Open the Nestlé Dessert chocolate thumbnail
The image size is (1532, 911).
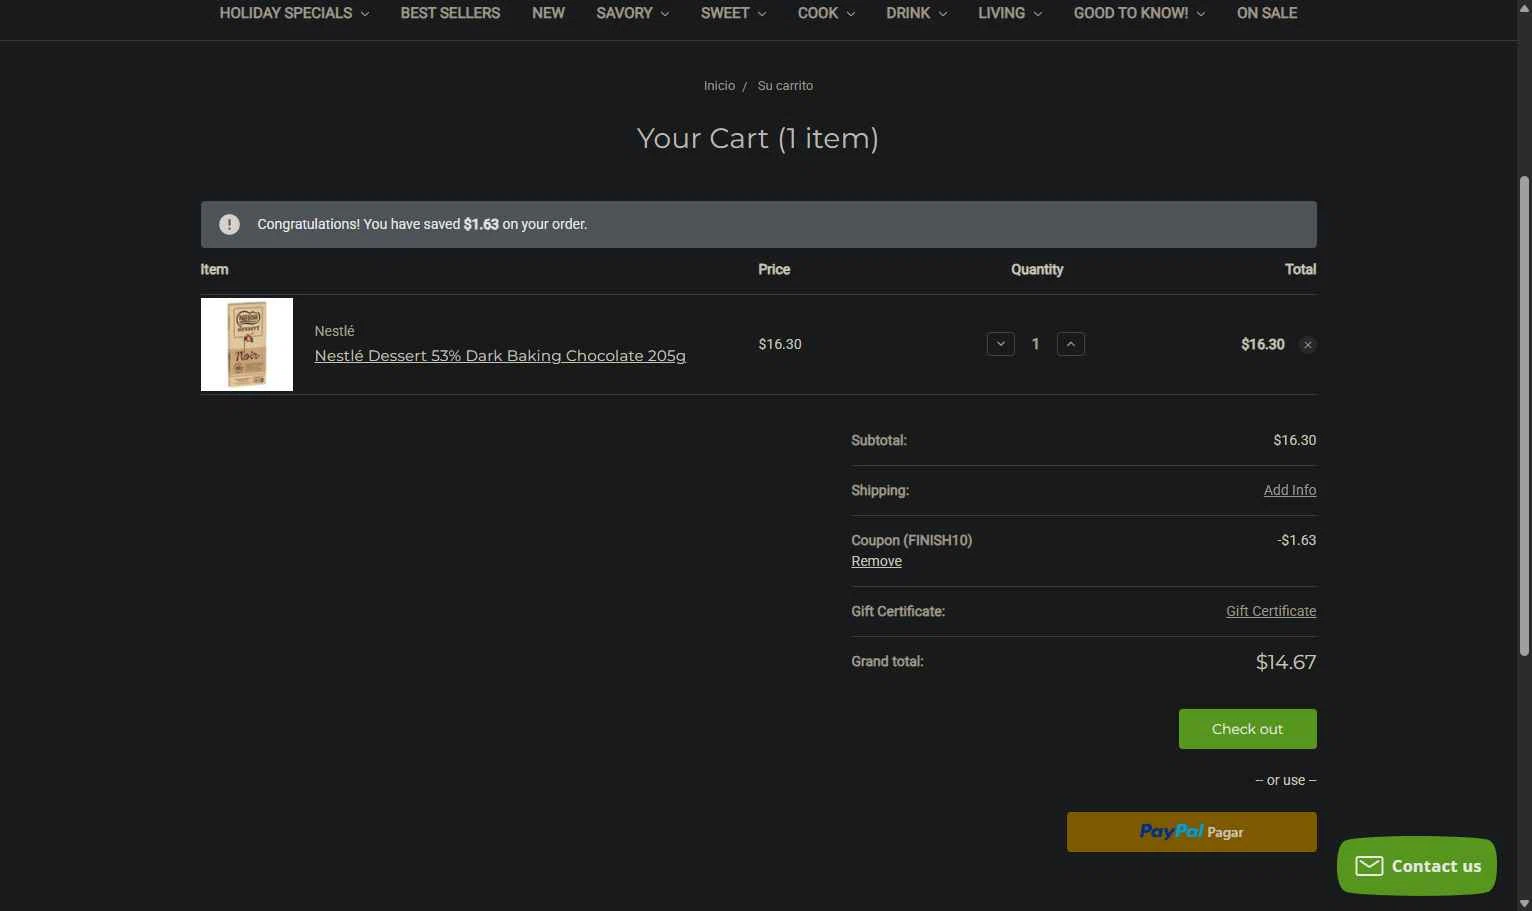[247, 344]
